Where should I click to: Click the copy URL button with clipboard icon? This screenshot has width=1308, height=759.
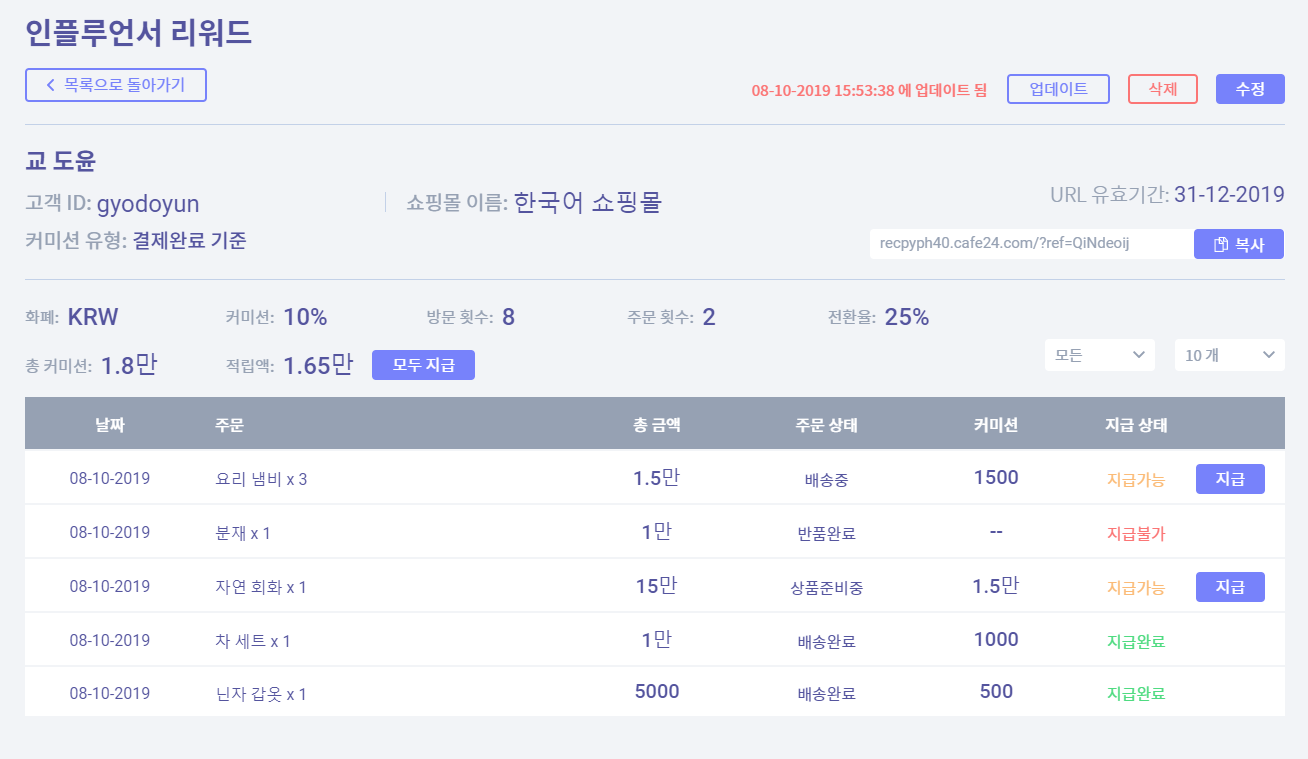pos(1238,244)
